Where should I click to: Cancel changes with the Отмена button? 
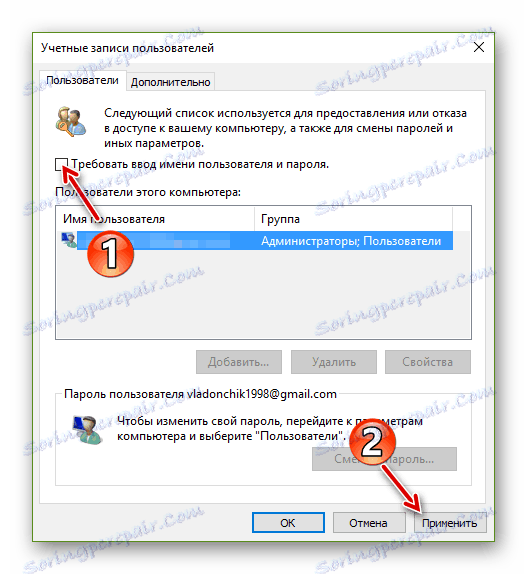[x=369, y=523]
